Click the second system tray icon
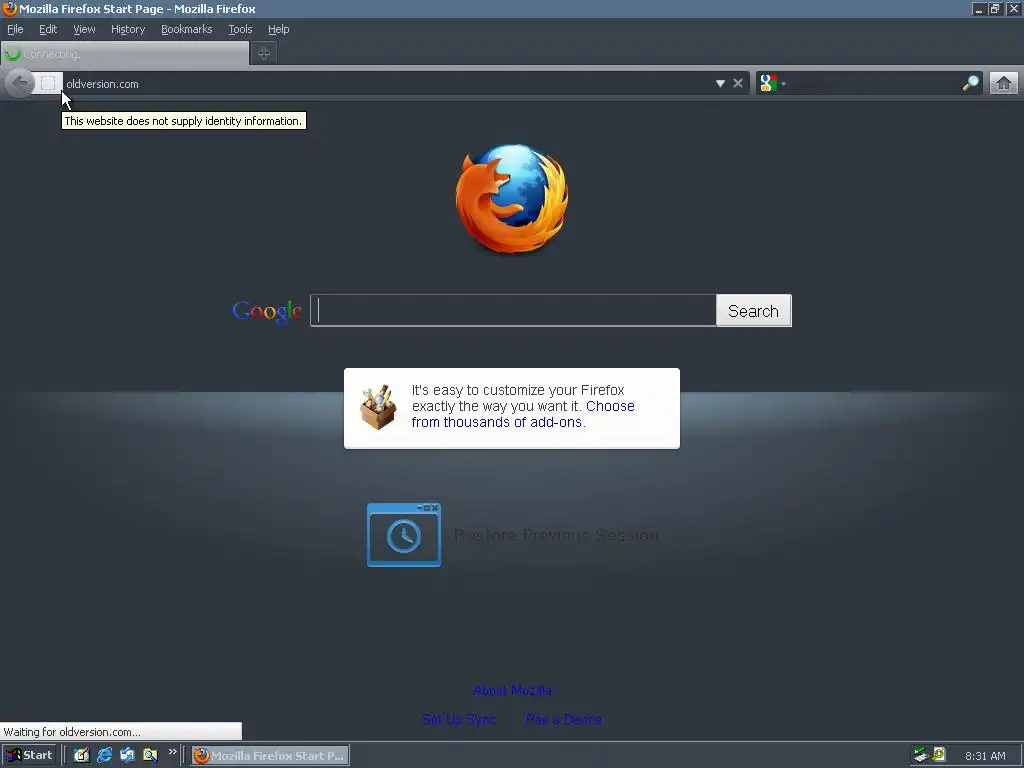 938,755
